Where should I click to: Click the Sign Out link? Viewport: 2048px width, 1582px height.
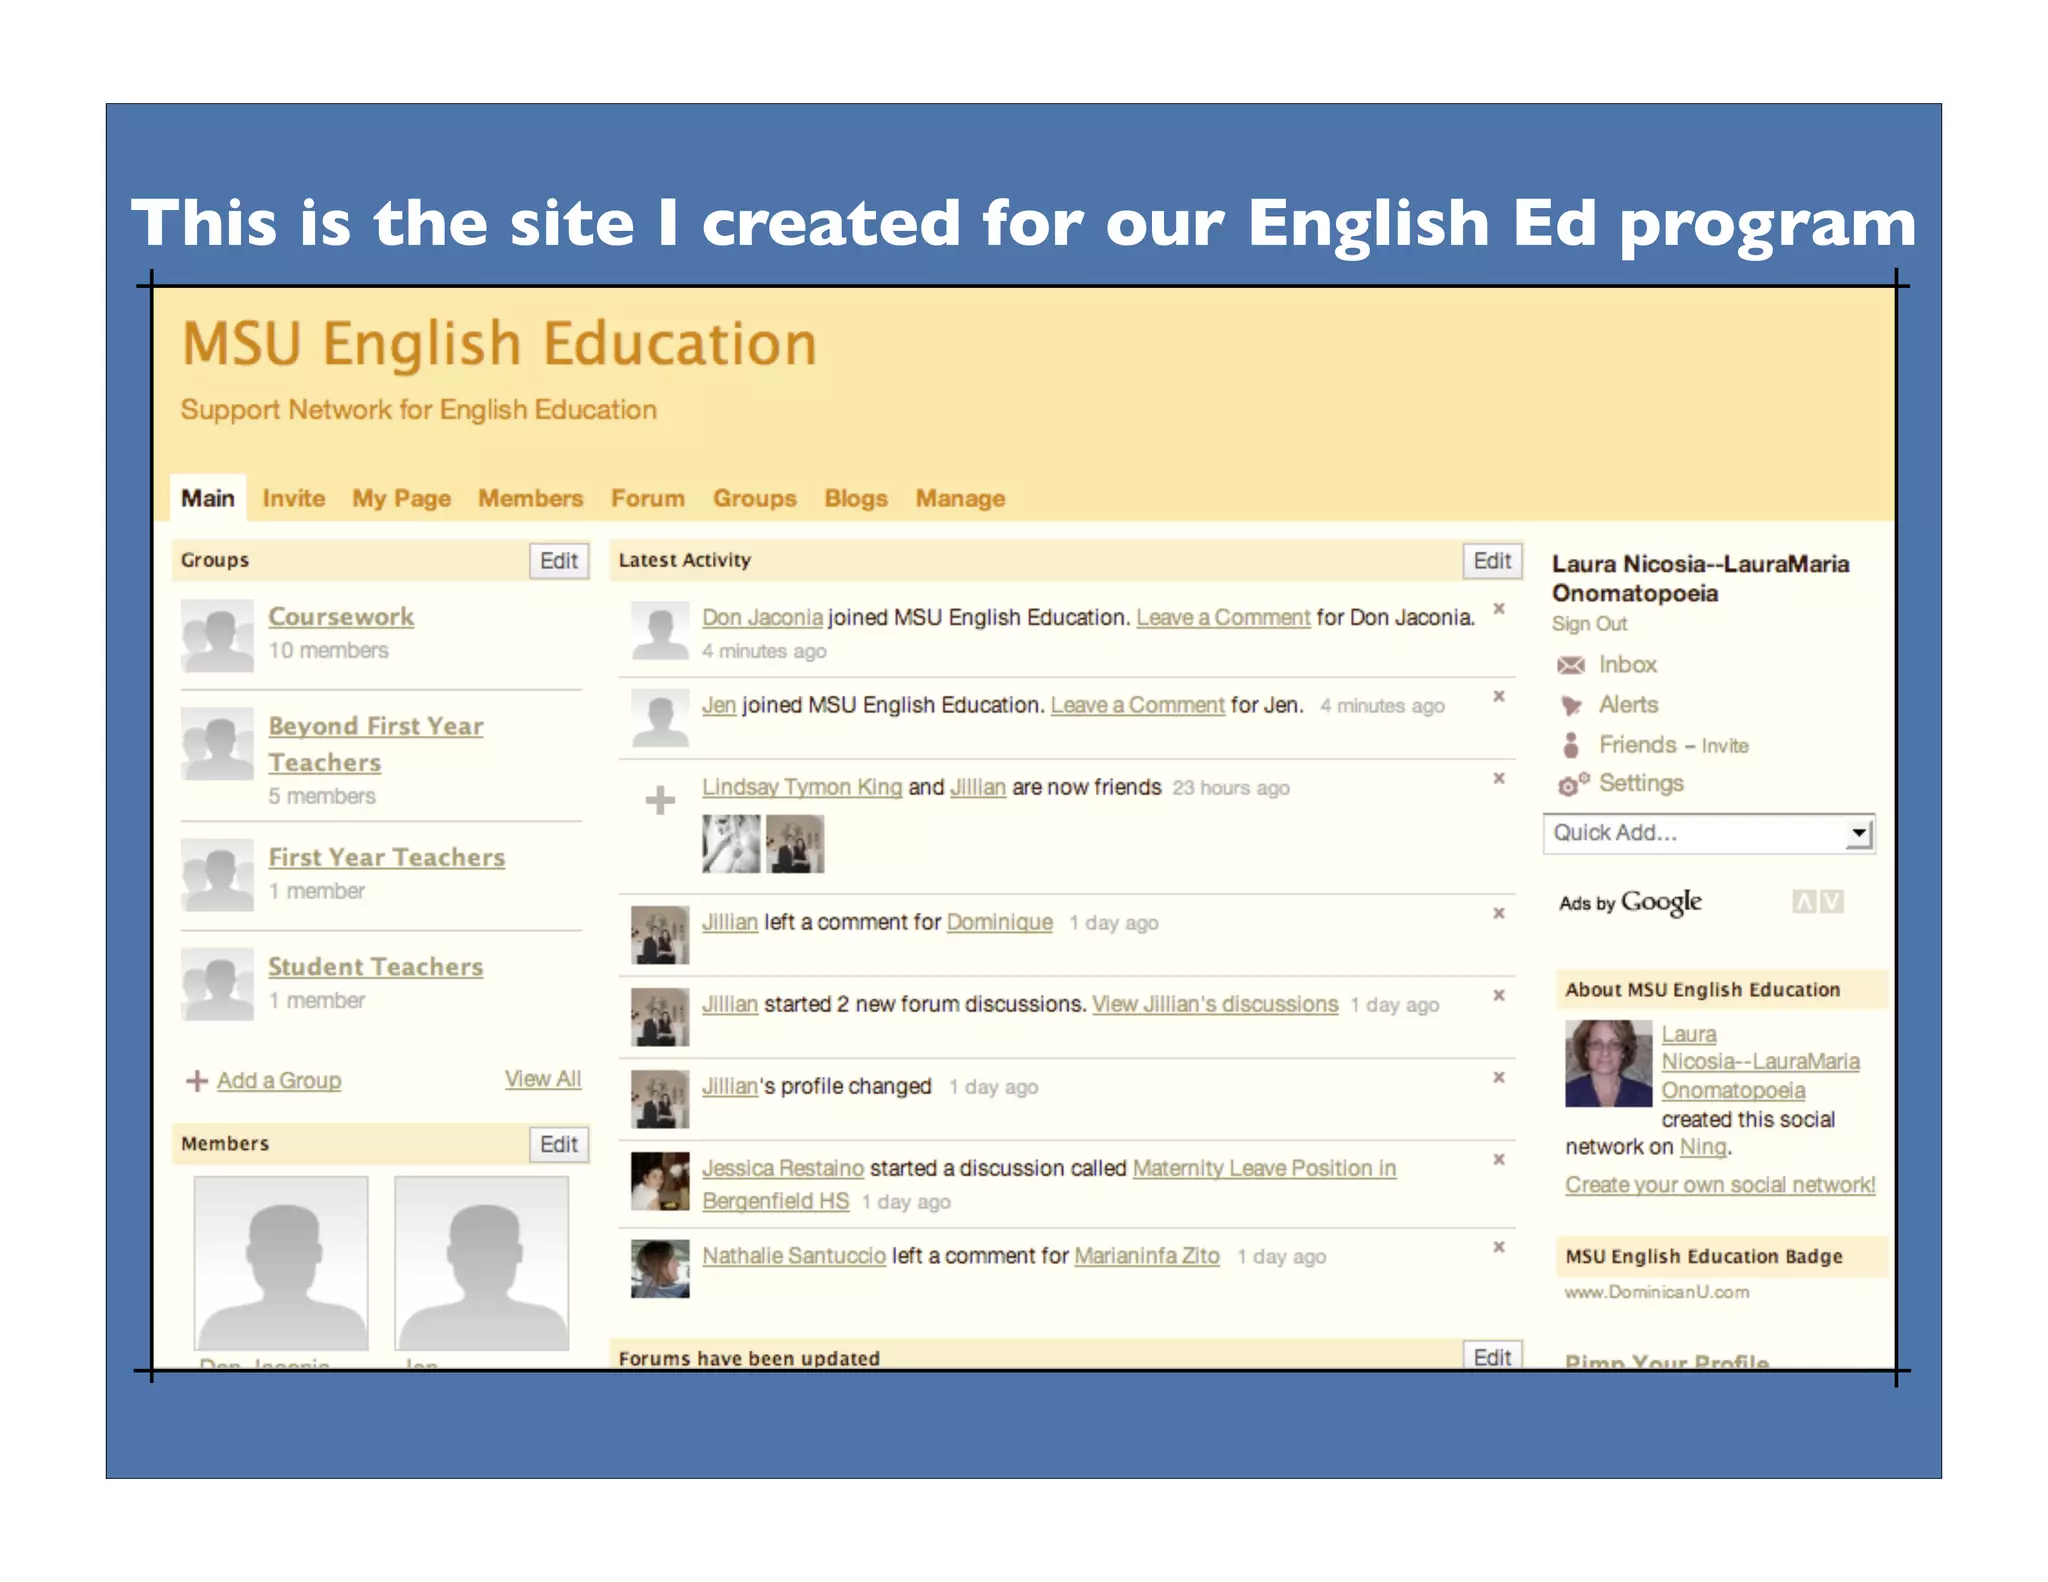(x=1589, y=624)
